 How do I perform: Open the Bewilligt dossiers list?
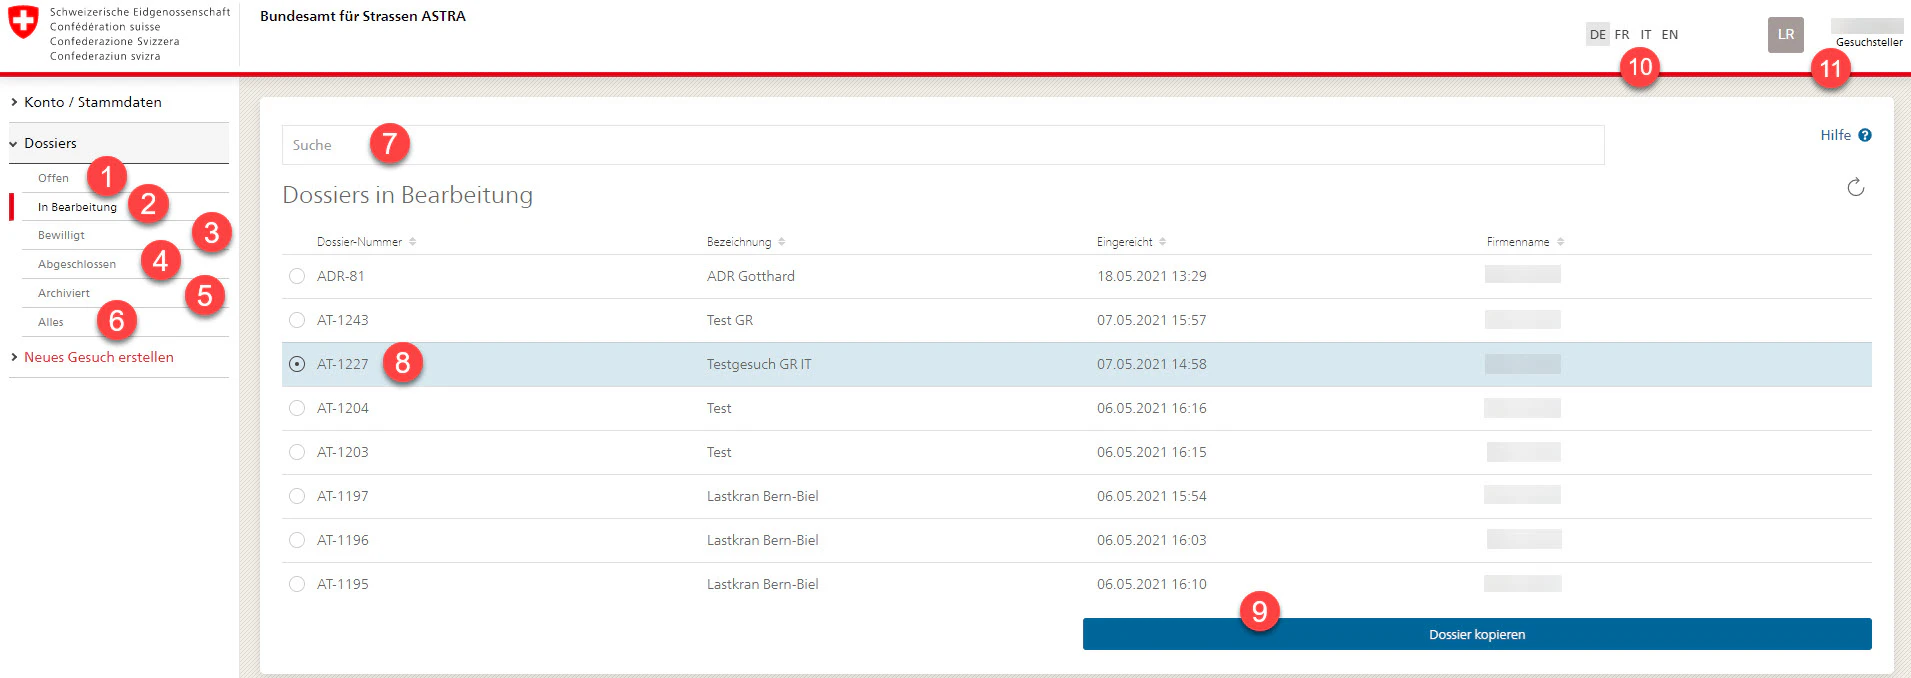pos(61,235)
